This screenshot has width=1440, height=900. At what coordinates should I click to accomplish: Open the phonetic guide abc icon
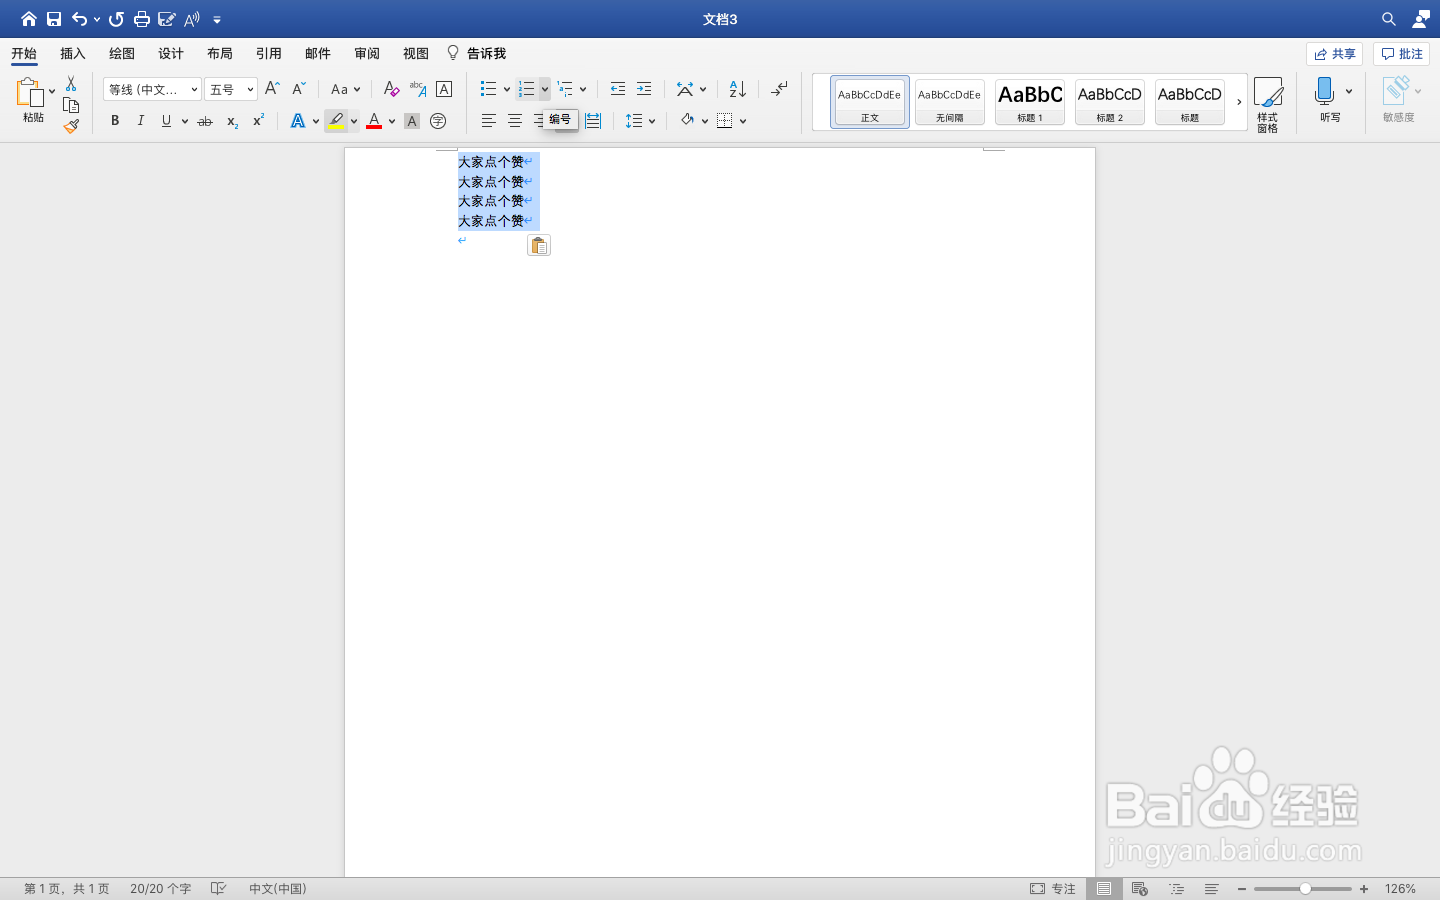pos(418,89)
